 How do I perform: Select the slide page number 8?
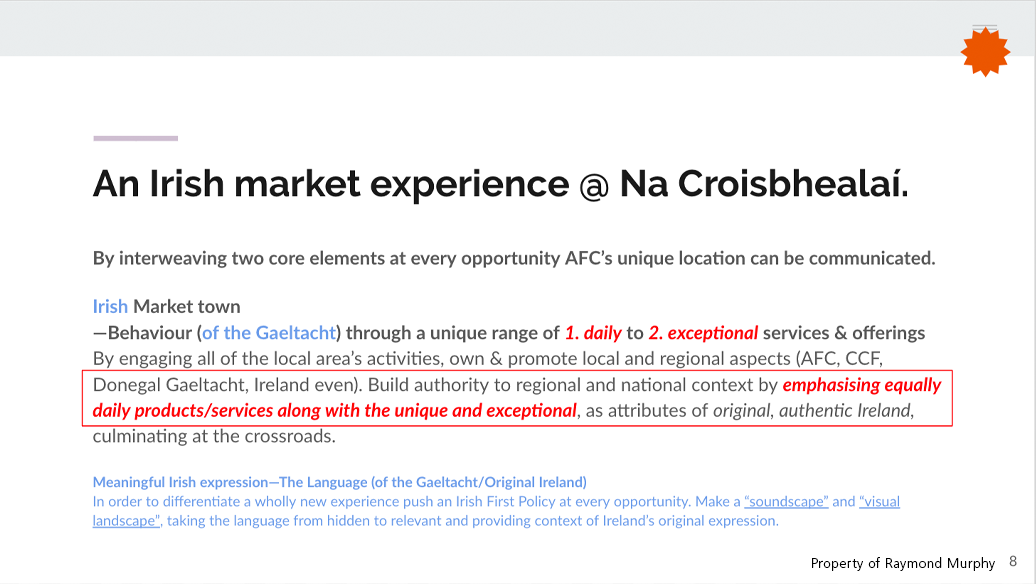[1013, 562]
